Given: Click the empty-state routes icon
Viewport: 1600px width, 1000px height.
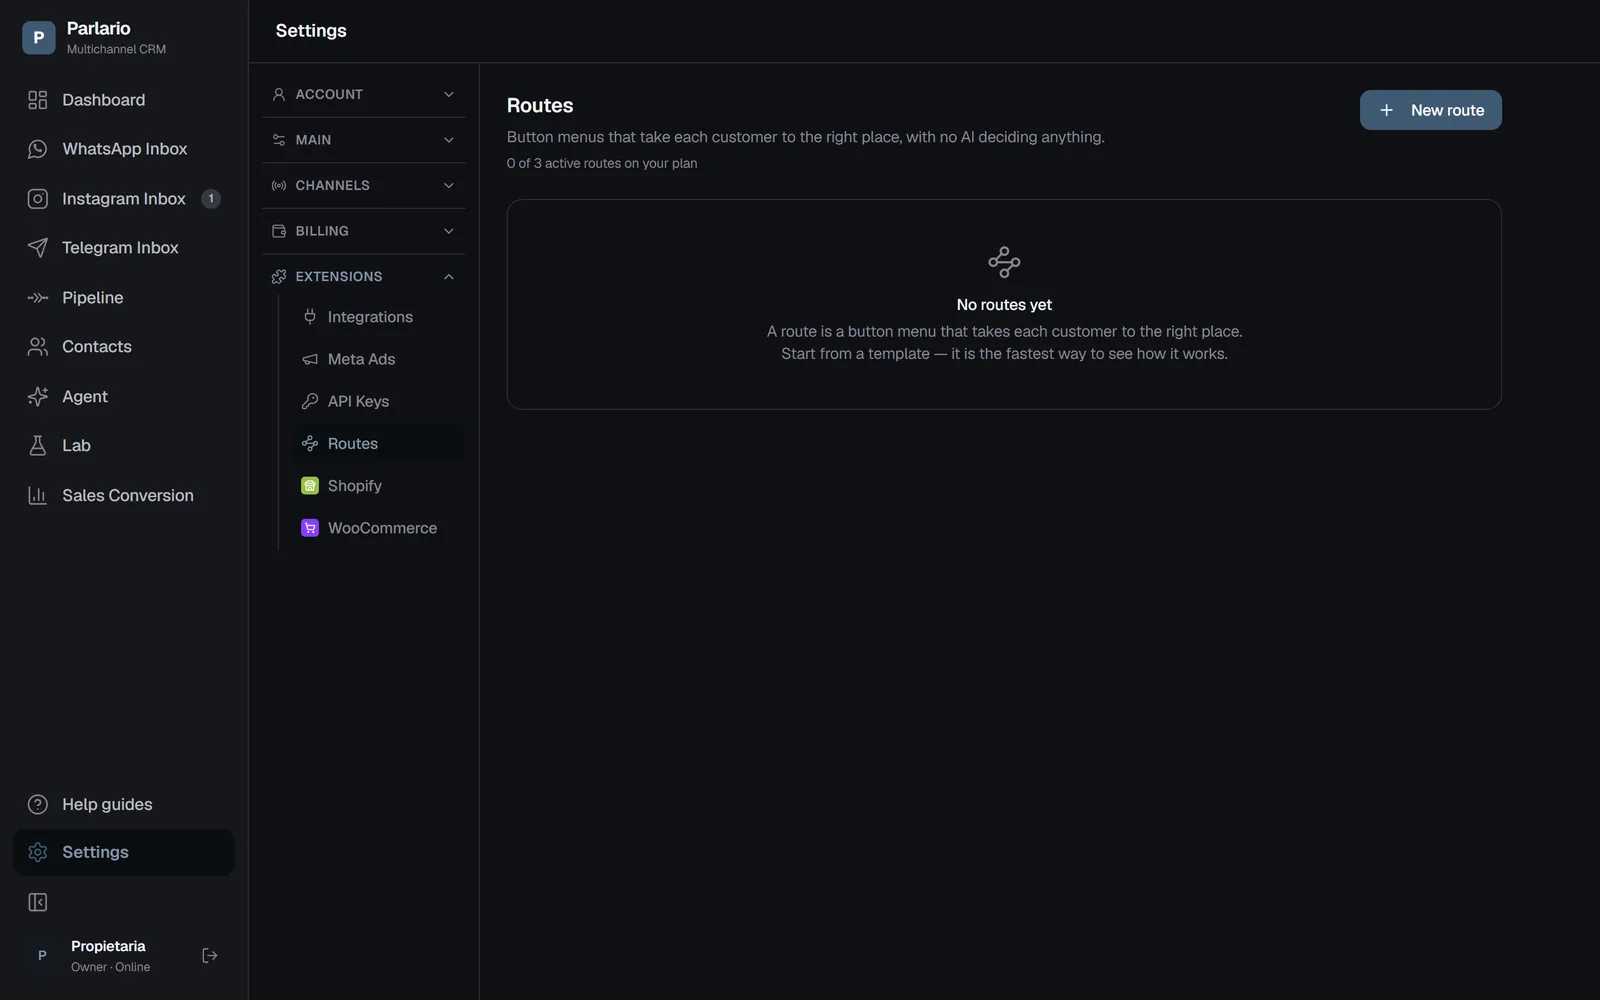Looking at the screenshot, I should pos(1004,262).
